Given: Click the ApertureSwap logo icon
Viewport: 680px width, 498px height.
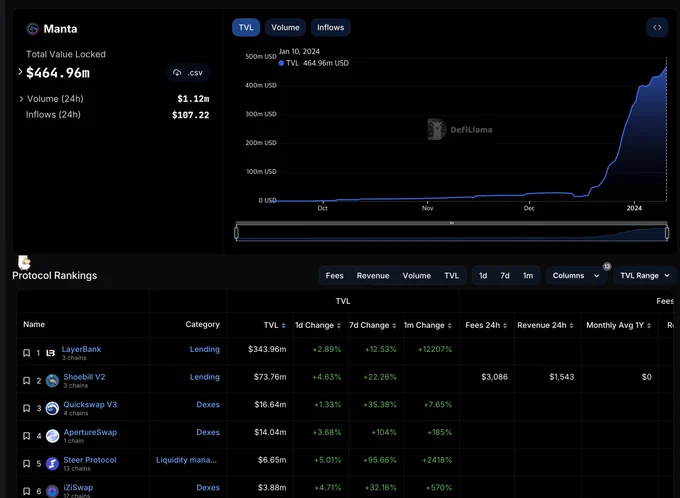Looking at the screenshot, I should coord(52,436).
